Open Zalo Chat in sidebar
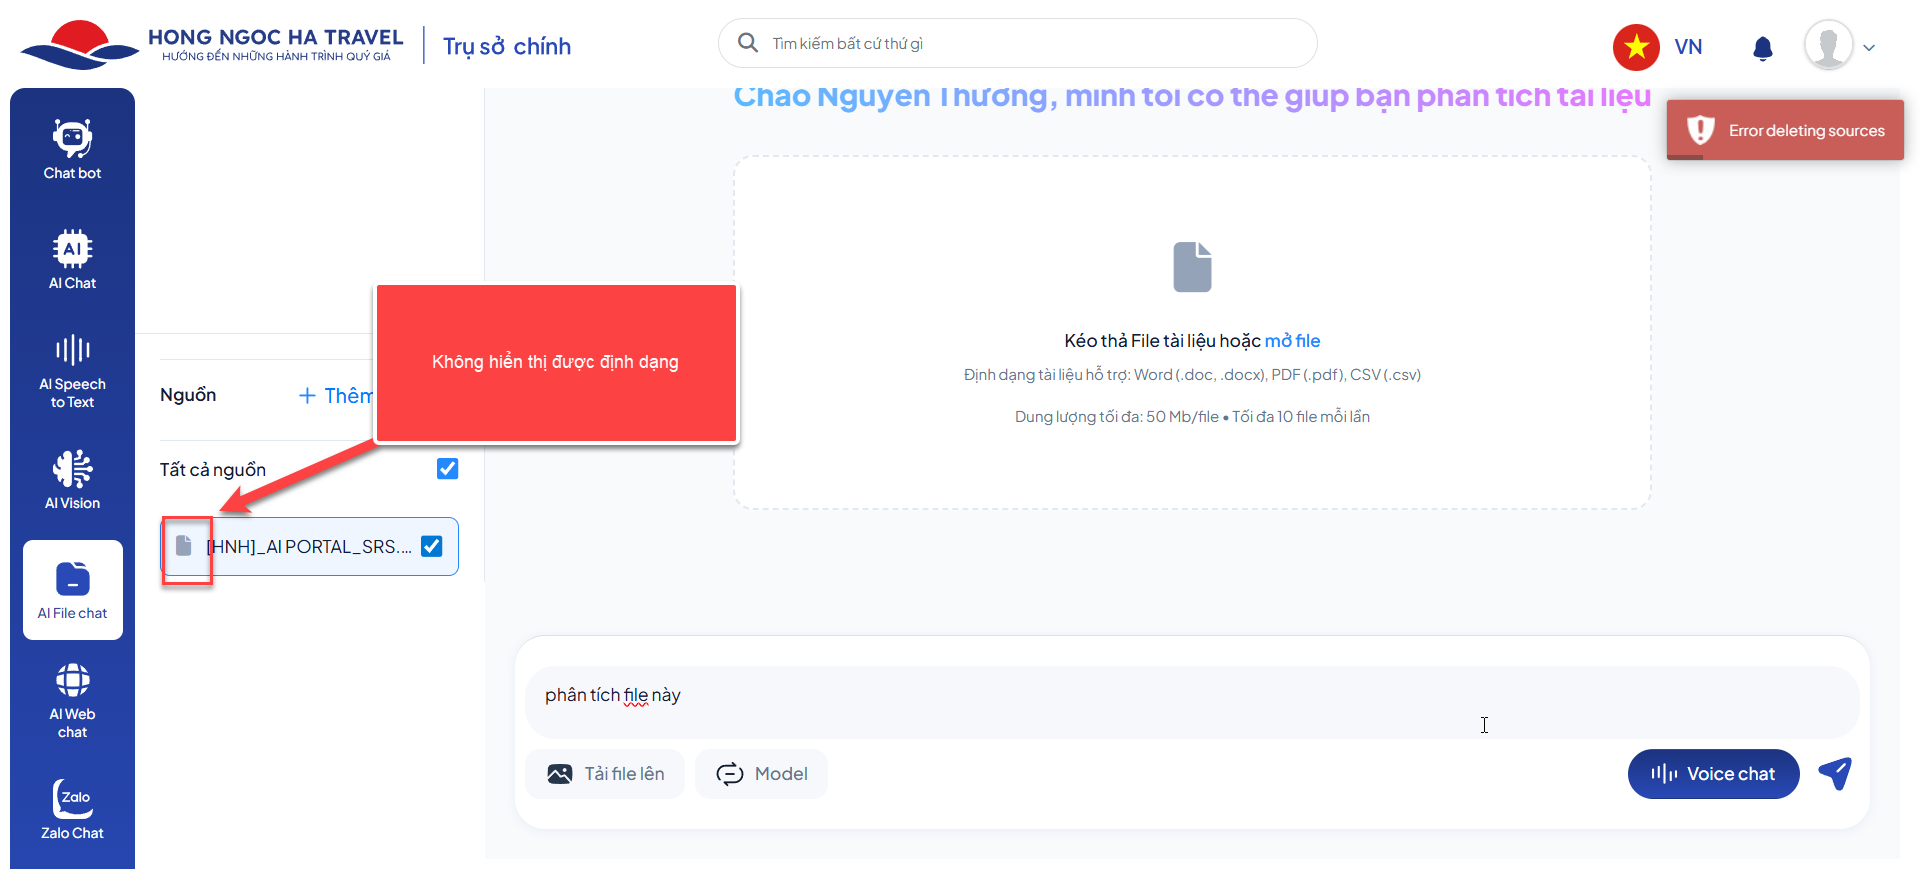 pyautogui.click(x=72, y=810)
